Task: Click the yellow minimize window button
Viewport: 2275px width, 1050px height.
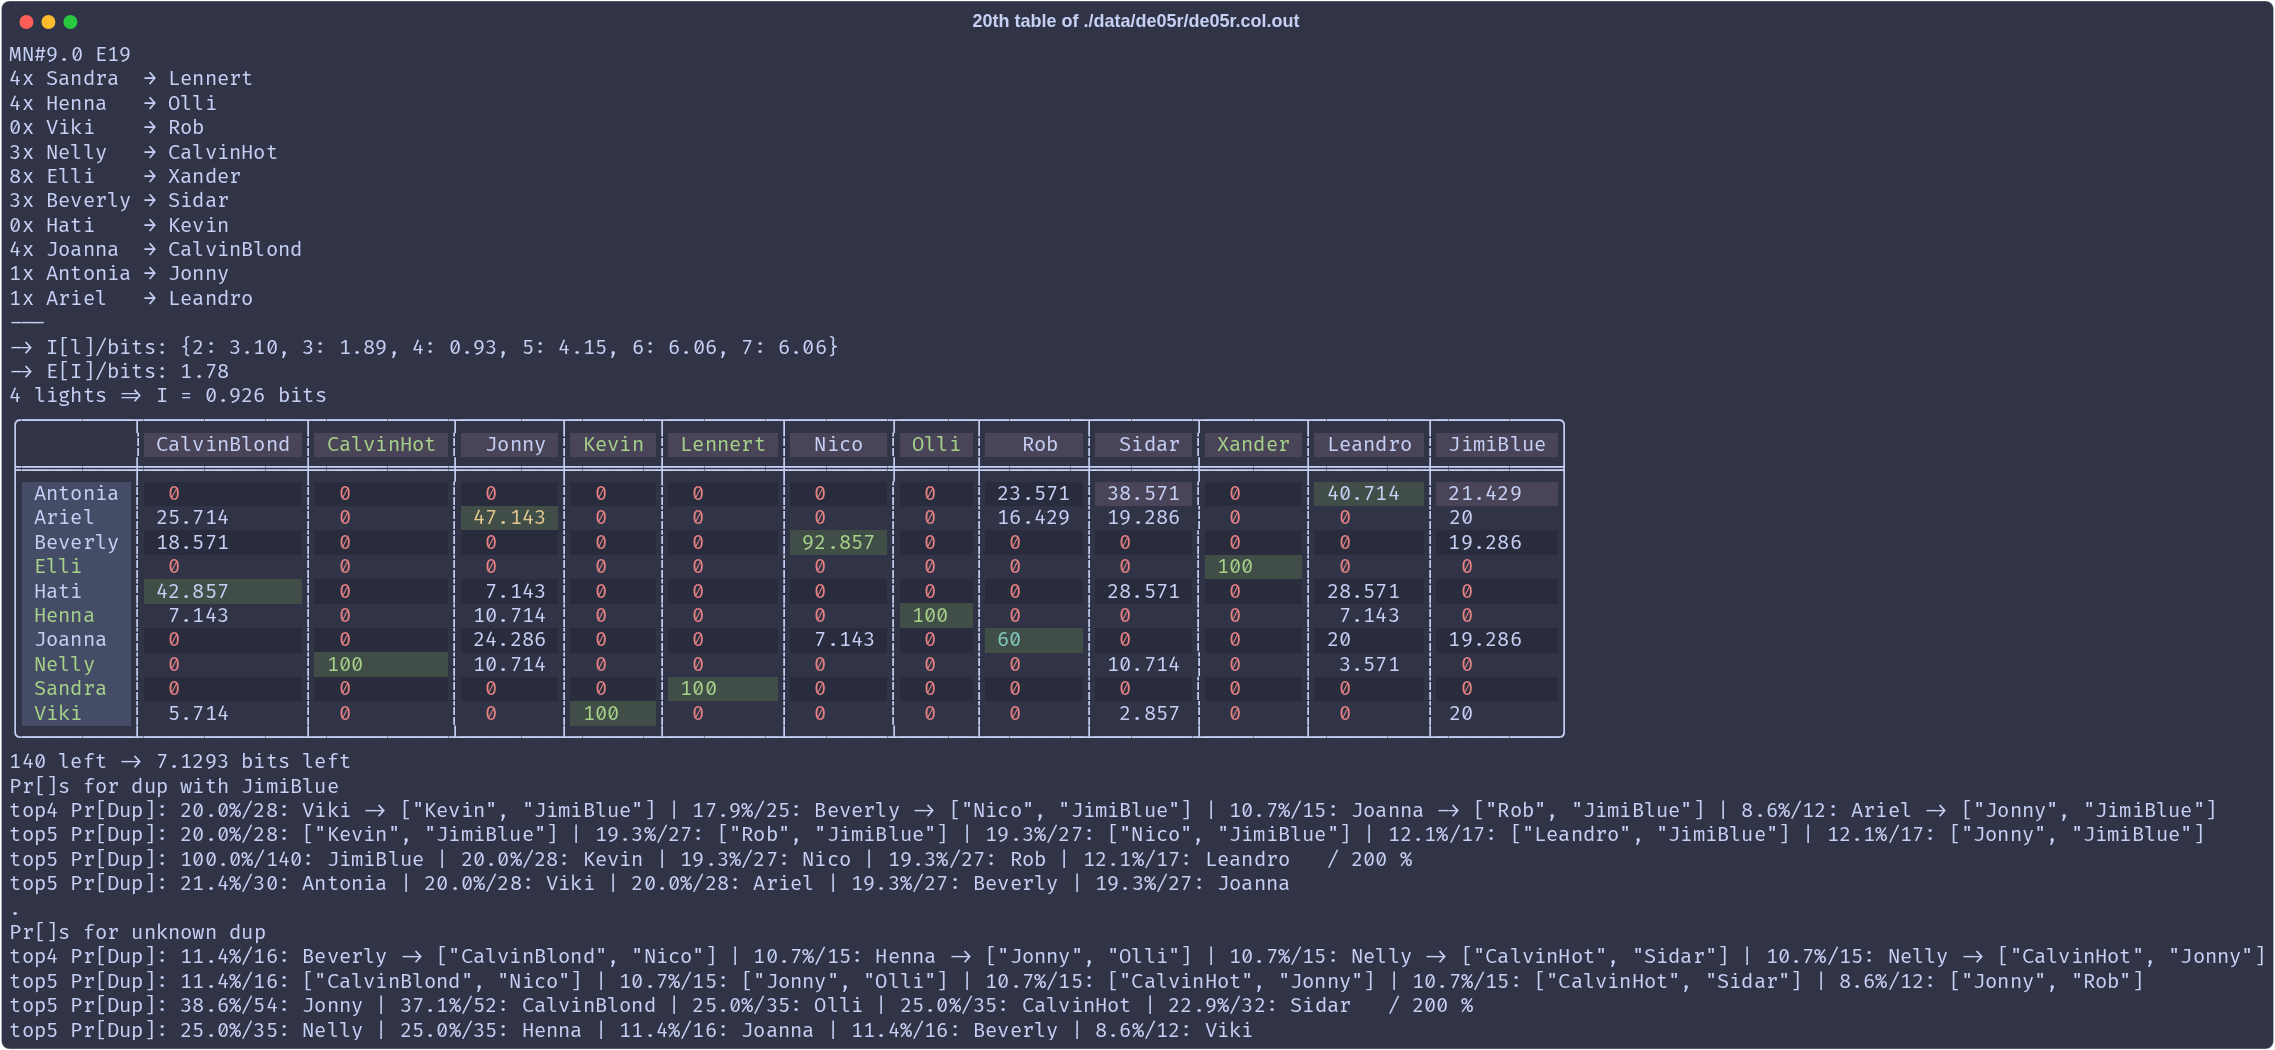Action: point(48,22)
